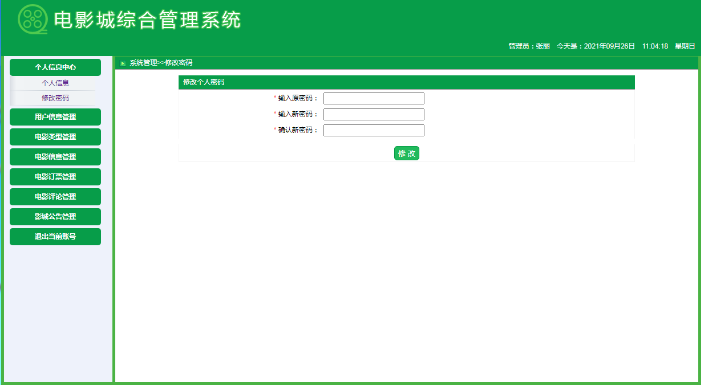Open the 个人信息 submenu link
Screen dimensions: 701x385
pos(55,83)
